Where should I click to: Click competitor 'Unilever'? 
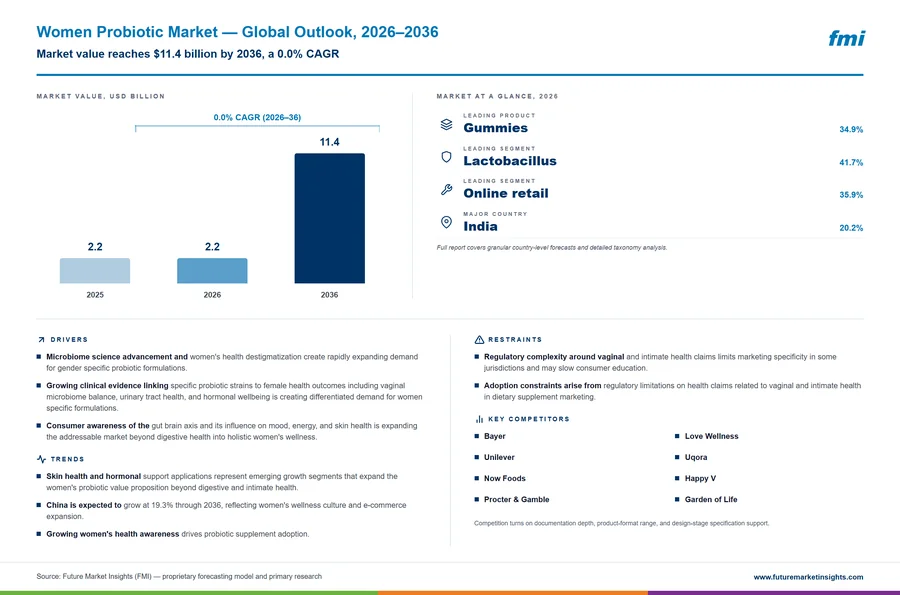pos(499,457)
